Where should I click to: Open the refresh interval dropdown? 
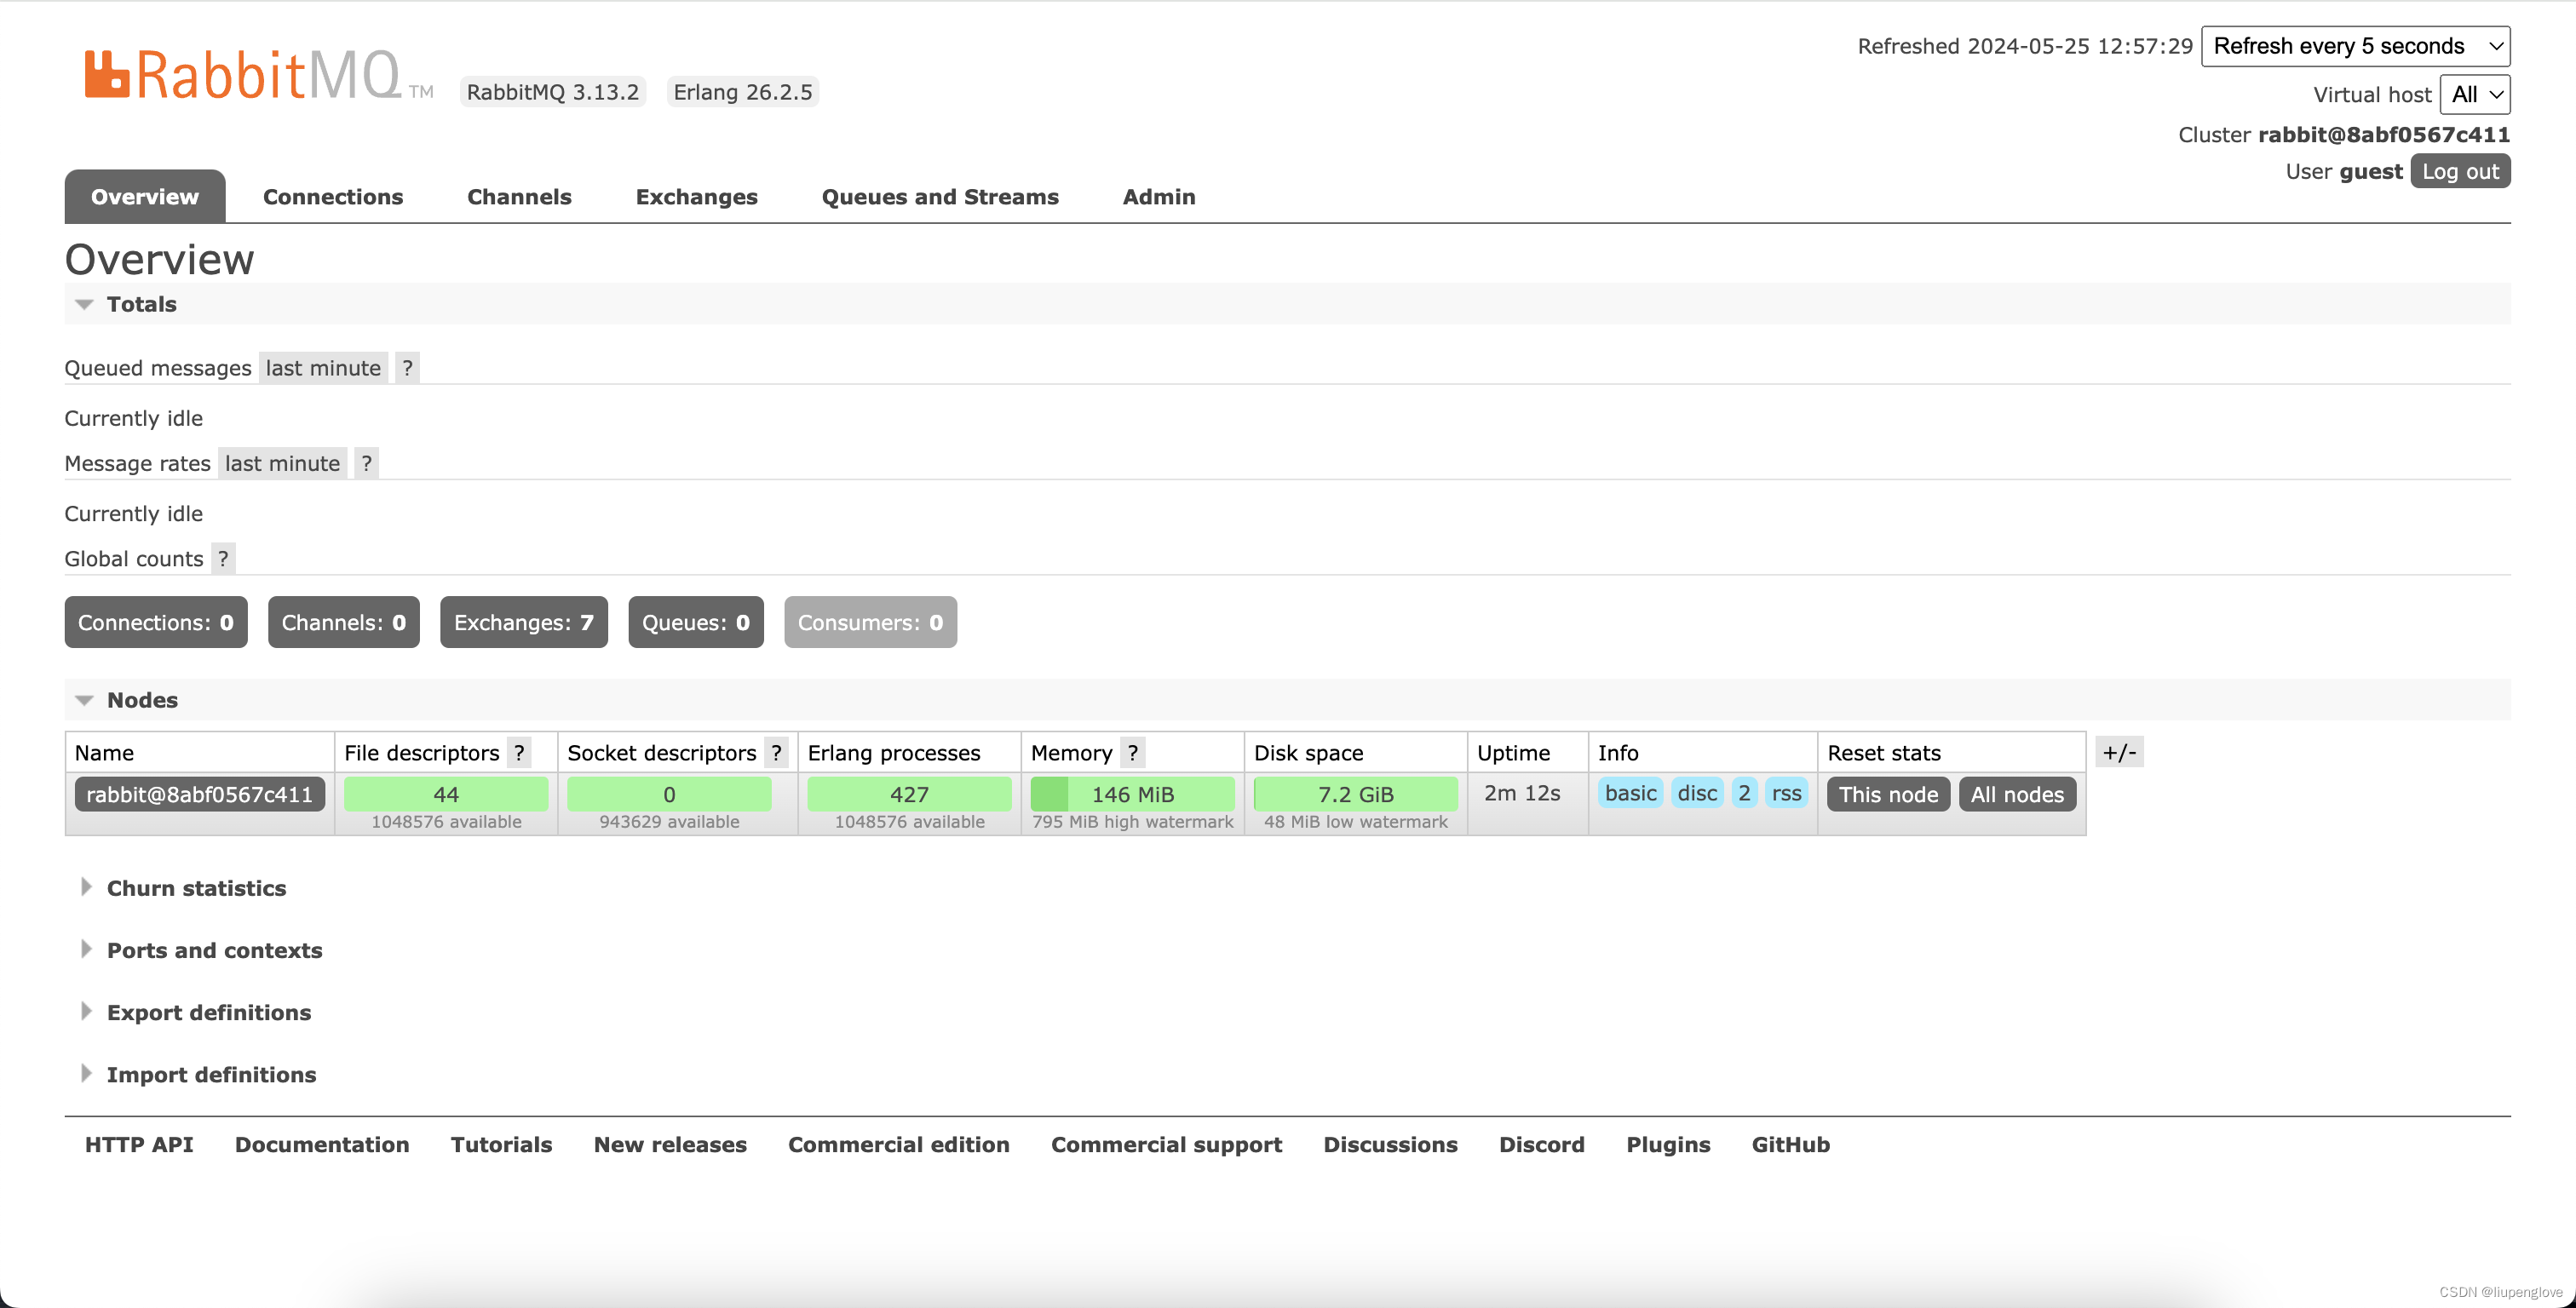click(2355, 46)
